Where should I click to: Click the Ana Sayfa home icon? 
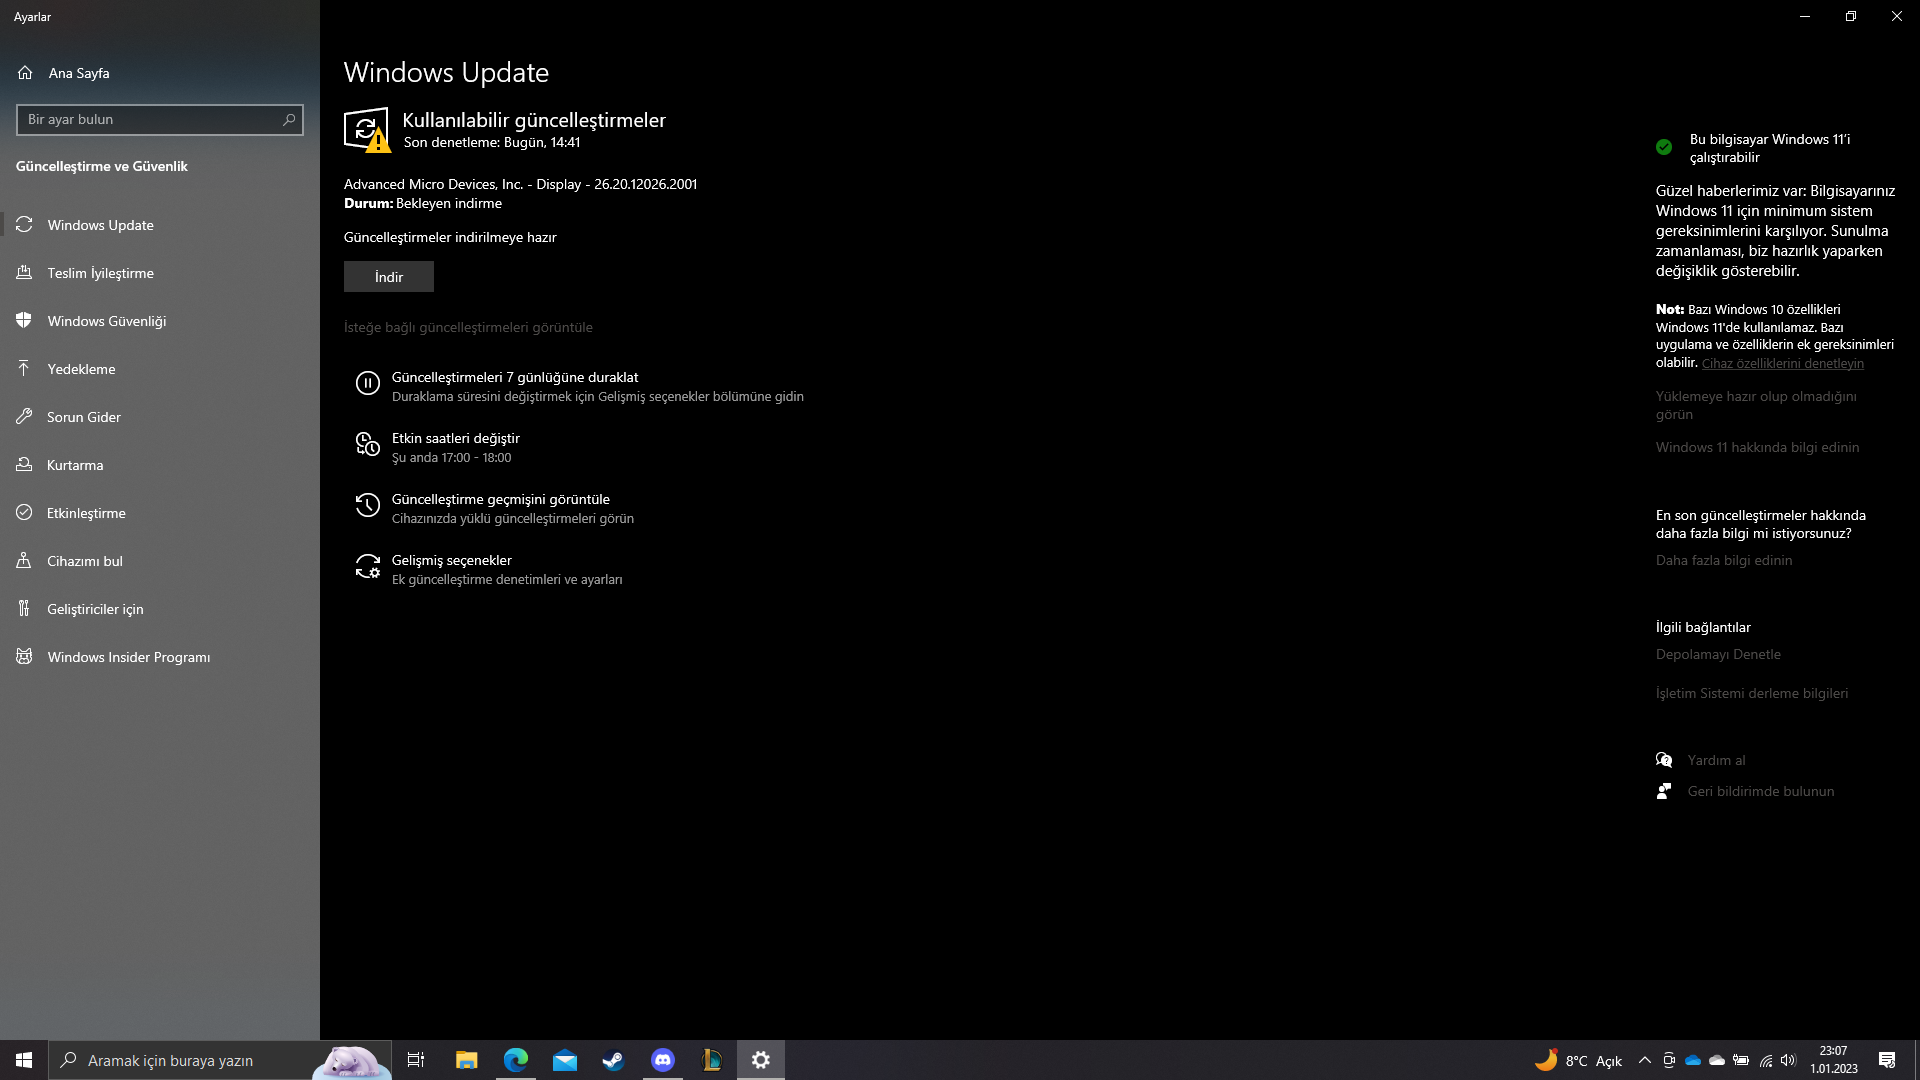[x=25, y=73]
